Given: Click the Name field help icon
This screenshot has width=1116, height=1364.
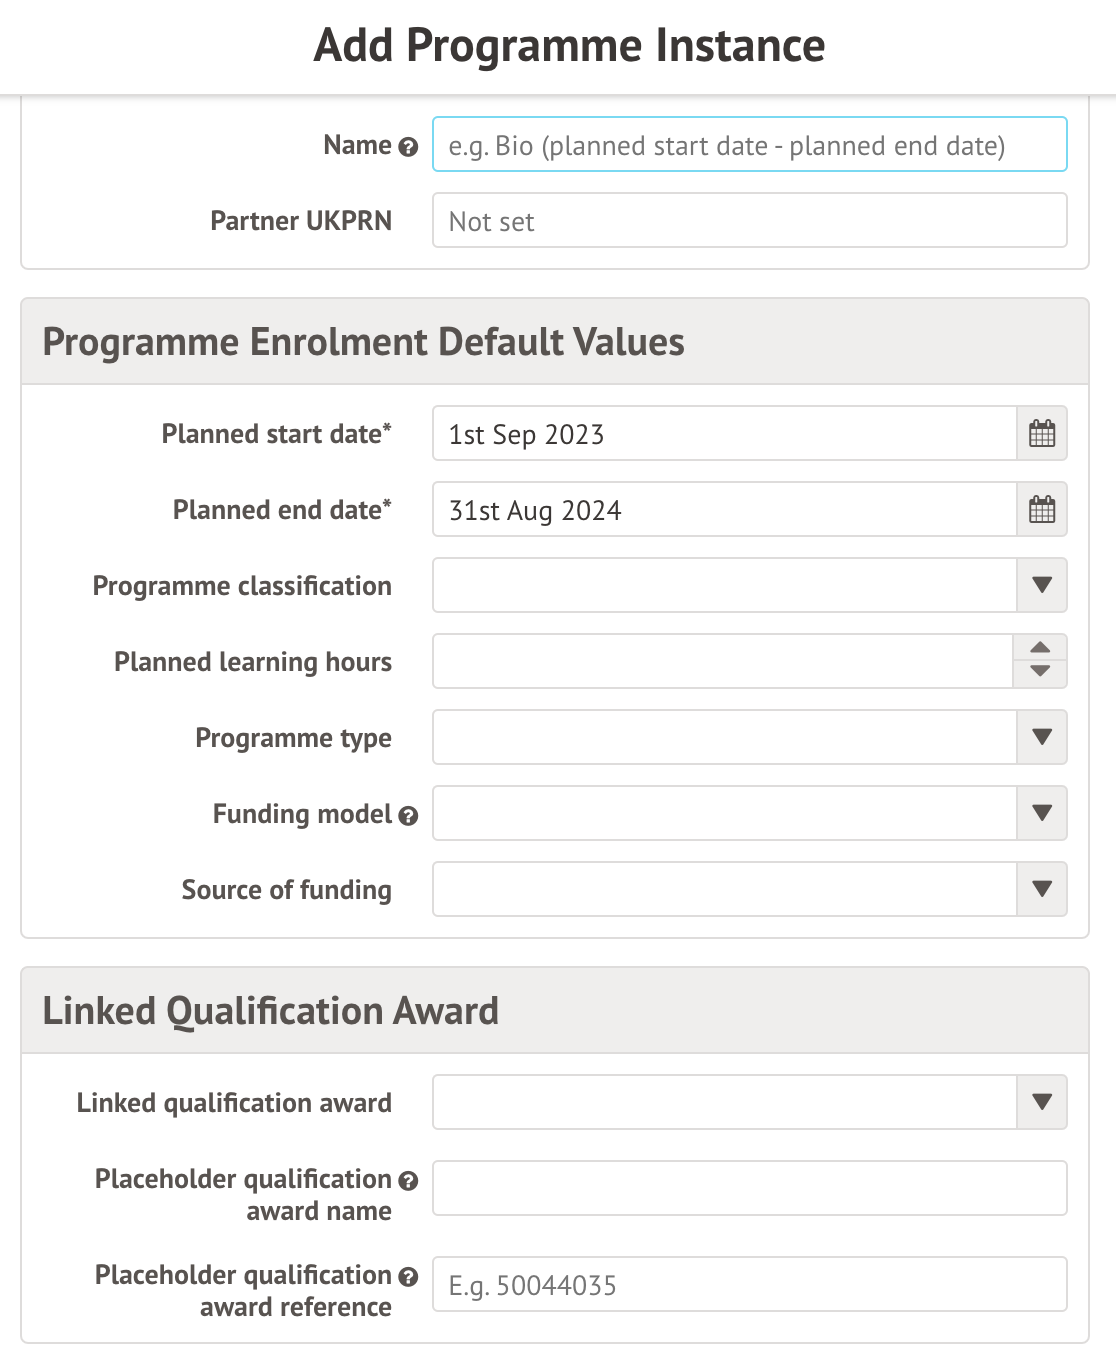Looking at the screenshot, I should 408,147.
